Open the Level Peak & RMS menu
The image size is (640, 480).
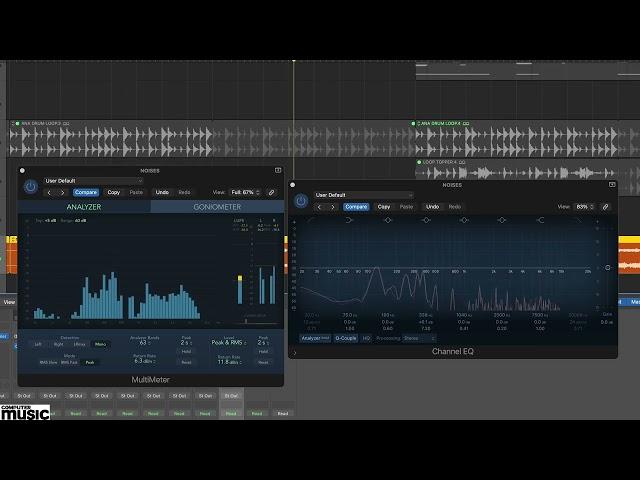pos(229,343)
